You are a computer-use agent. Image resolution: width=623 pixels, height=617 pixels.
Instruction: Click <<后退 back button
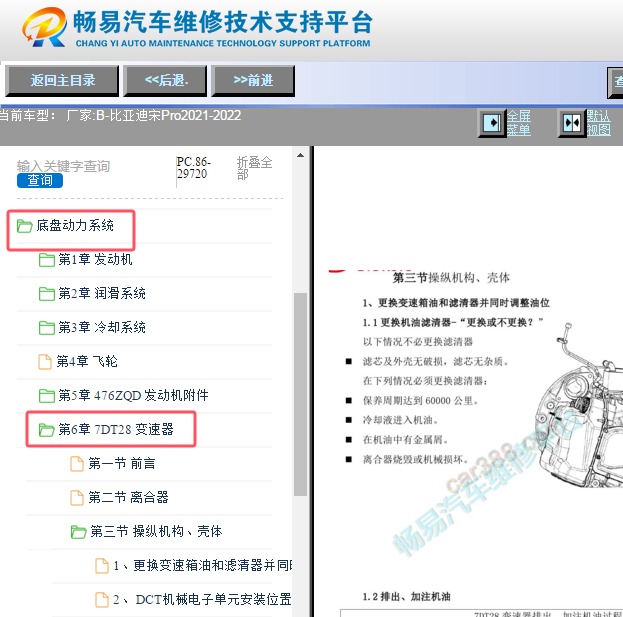click(x=165, y=81)
